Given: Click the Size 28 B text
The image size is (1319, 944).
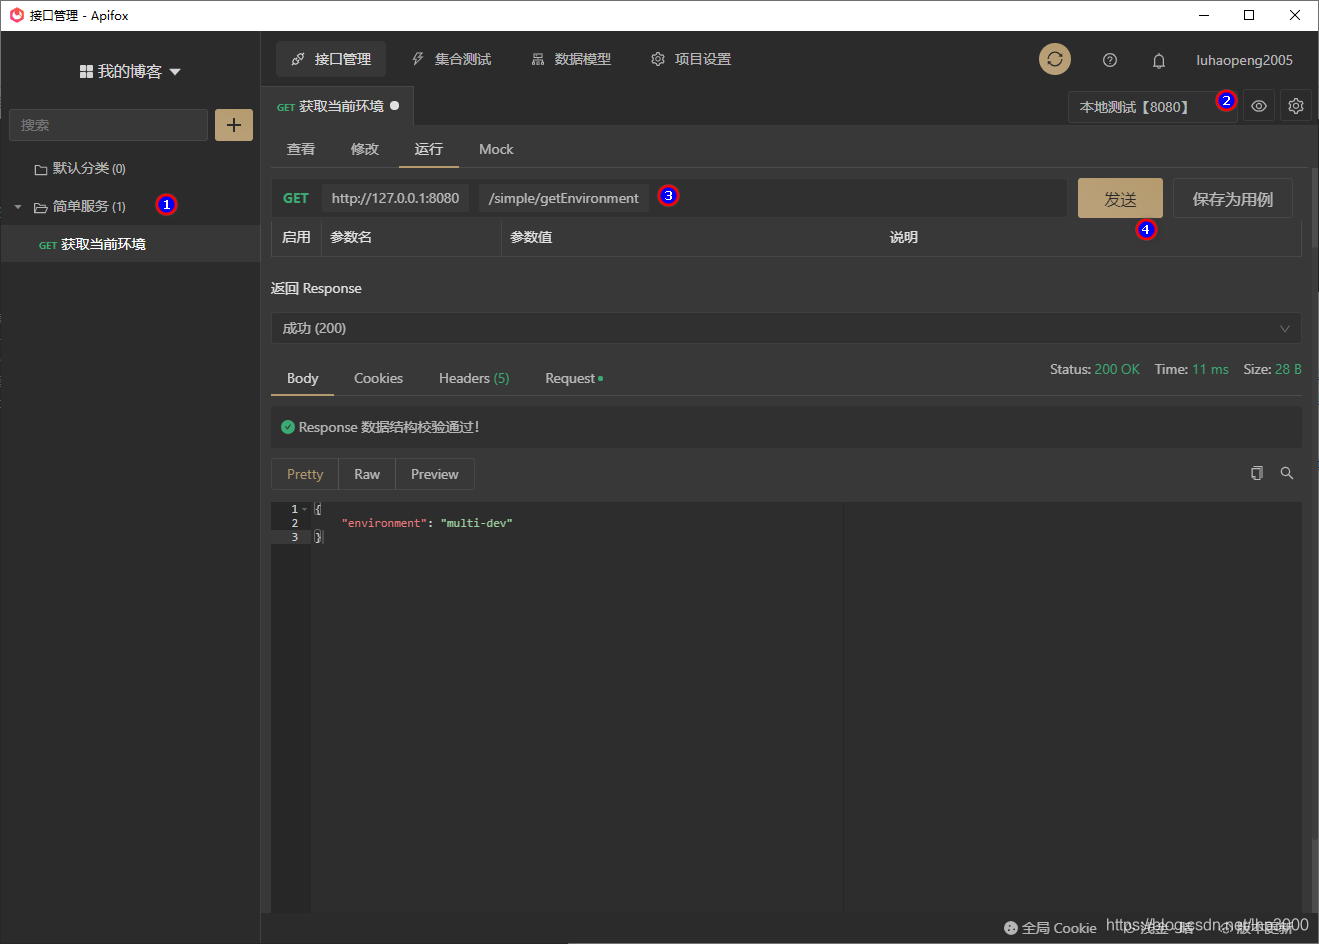Looking at the screenshot, I should tap(1272, 369).
